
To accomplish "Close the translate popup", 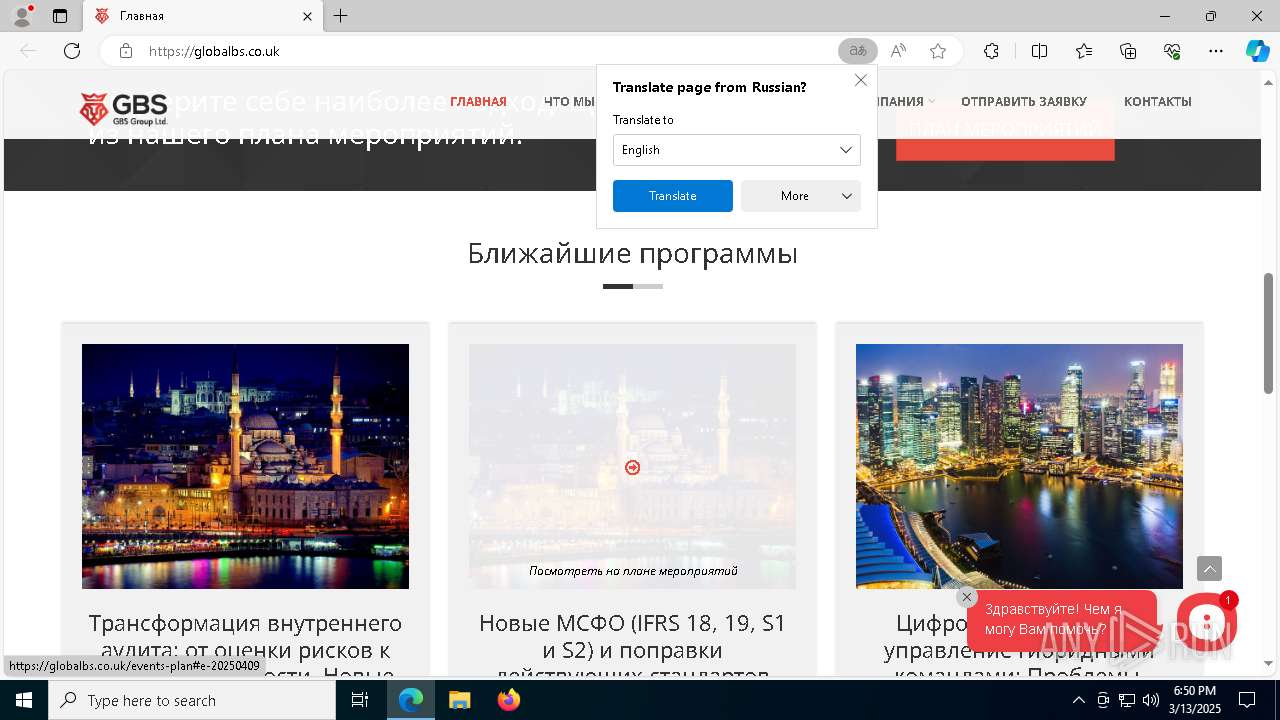I will click(x=861, y=80).
